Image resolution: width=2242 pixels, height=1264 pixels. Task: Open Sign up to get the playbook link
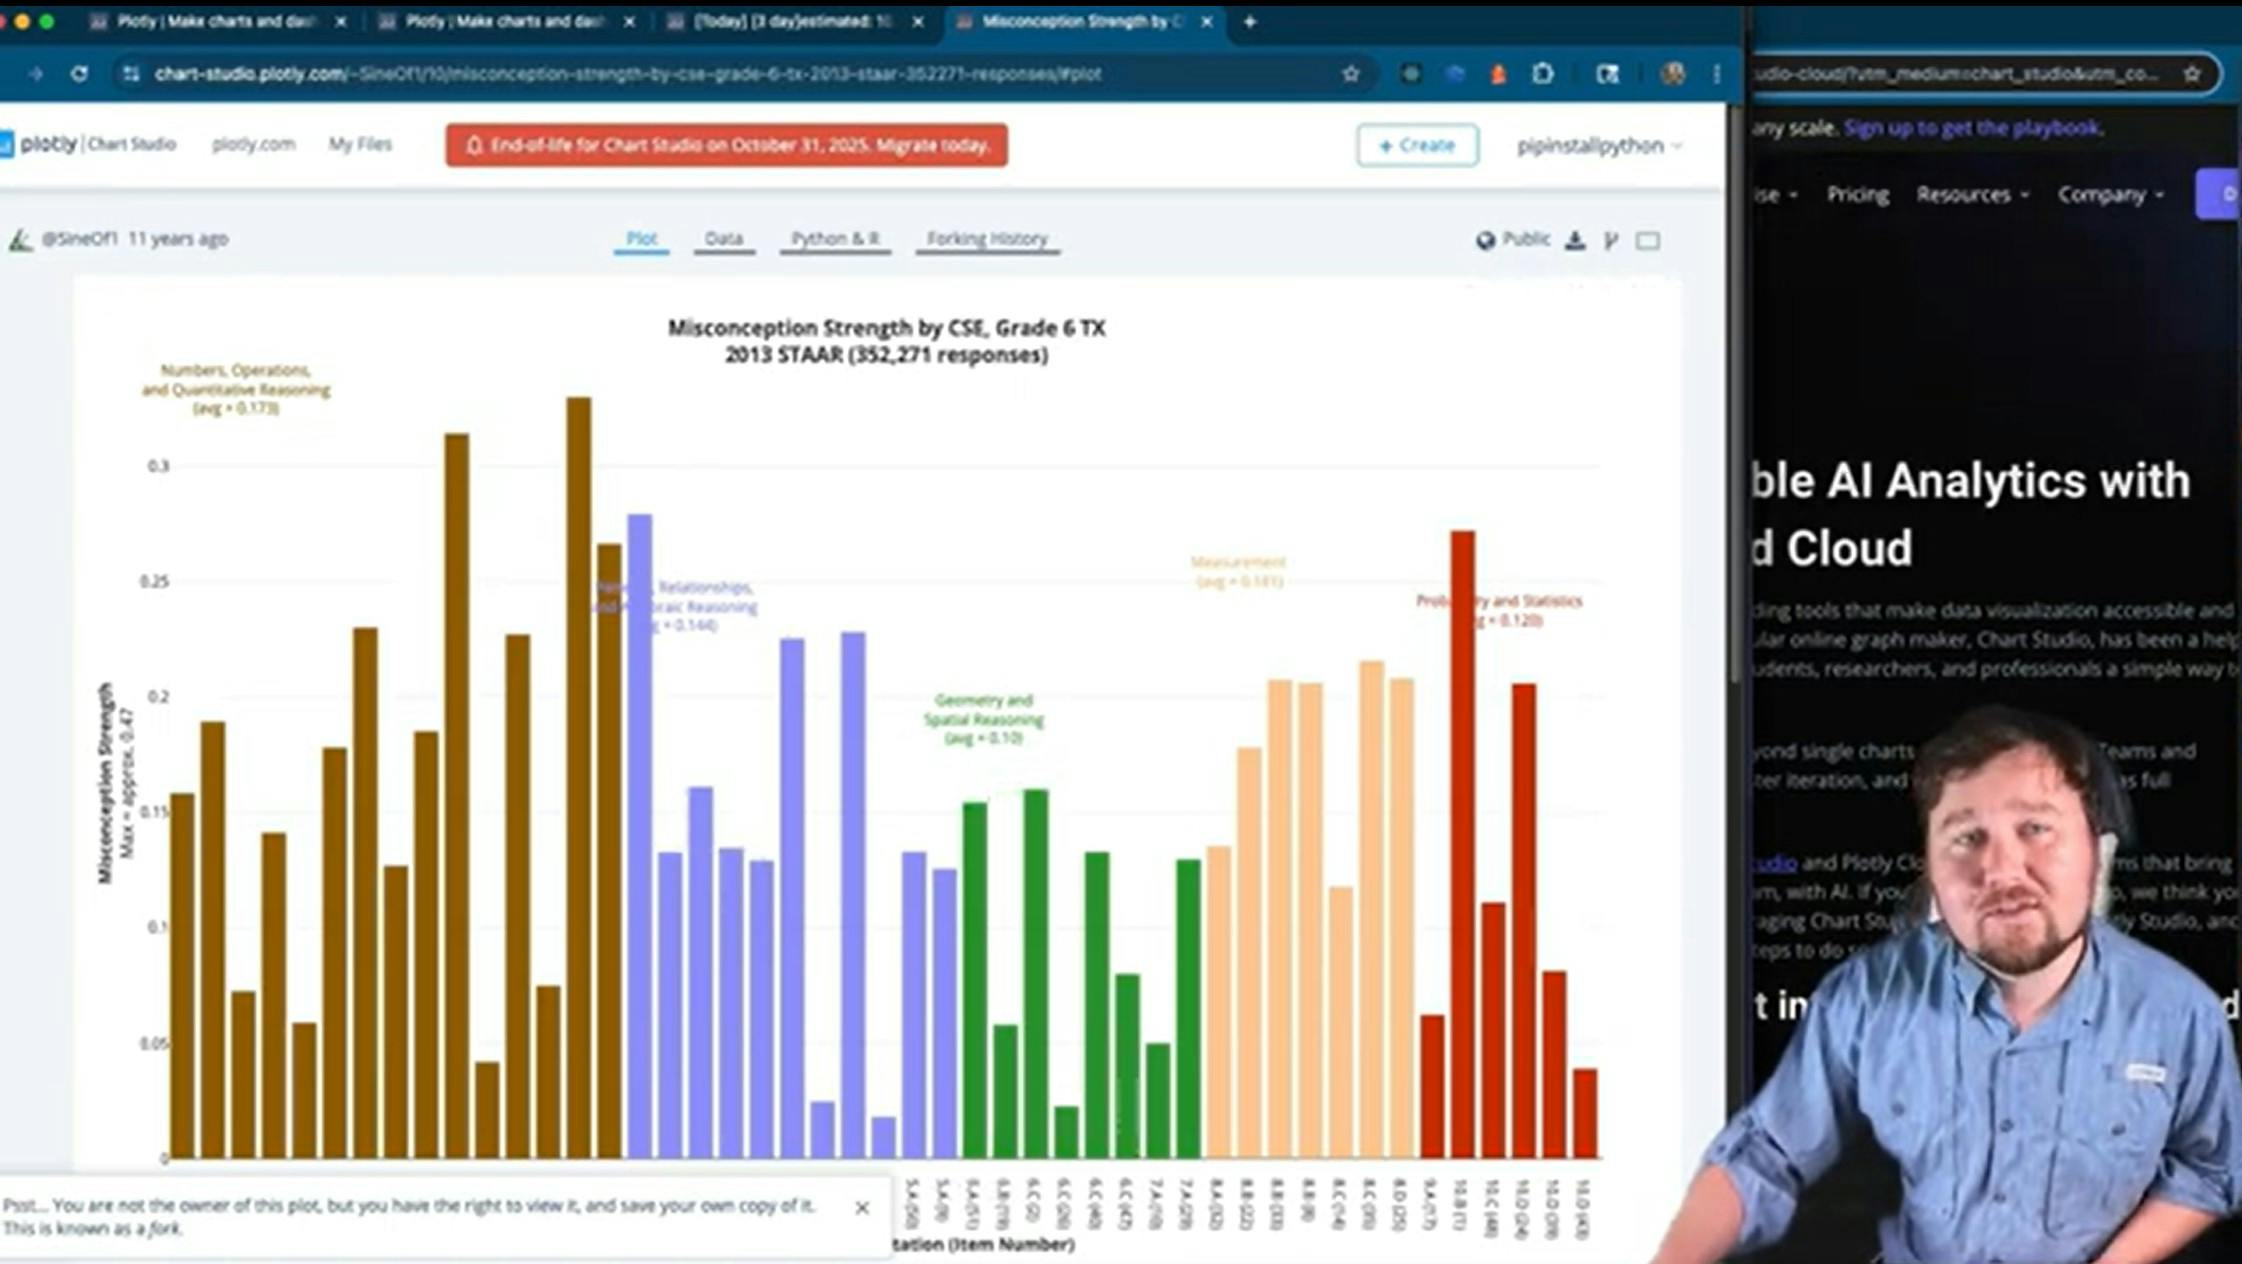tap(1972, 128)
